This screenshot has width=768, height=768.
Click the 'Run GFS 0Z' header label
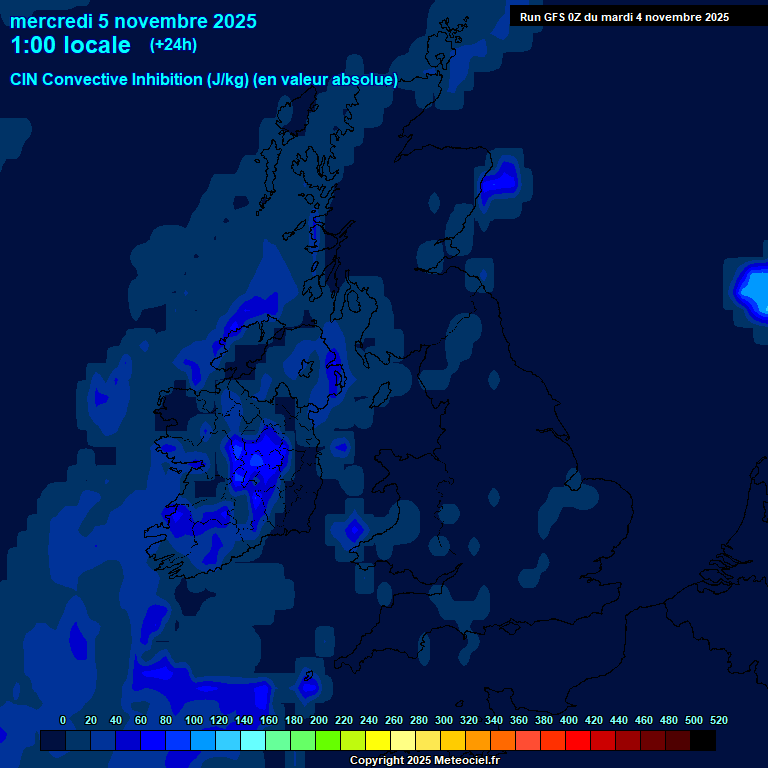[624, 17]
